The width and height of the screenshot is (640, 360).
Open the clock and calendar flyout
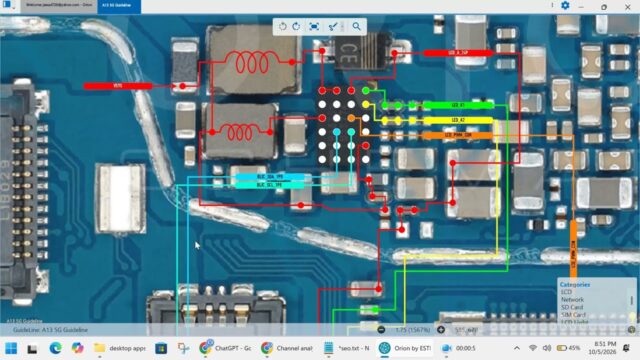602,348
